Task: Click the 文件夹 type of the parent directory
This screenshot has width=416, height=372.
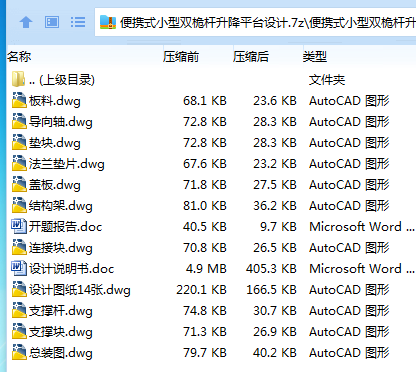Action: pyautogui.click(x=327, y=80)
